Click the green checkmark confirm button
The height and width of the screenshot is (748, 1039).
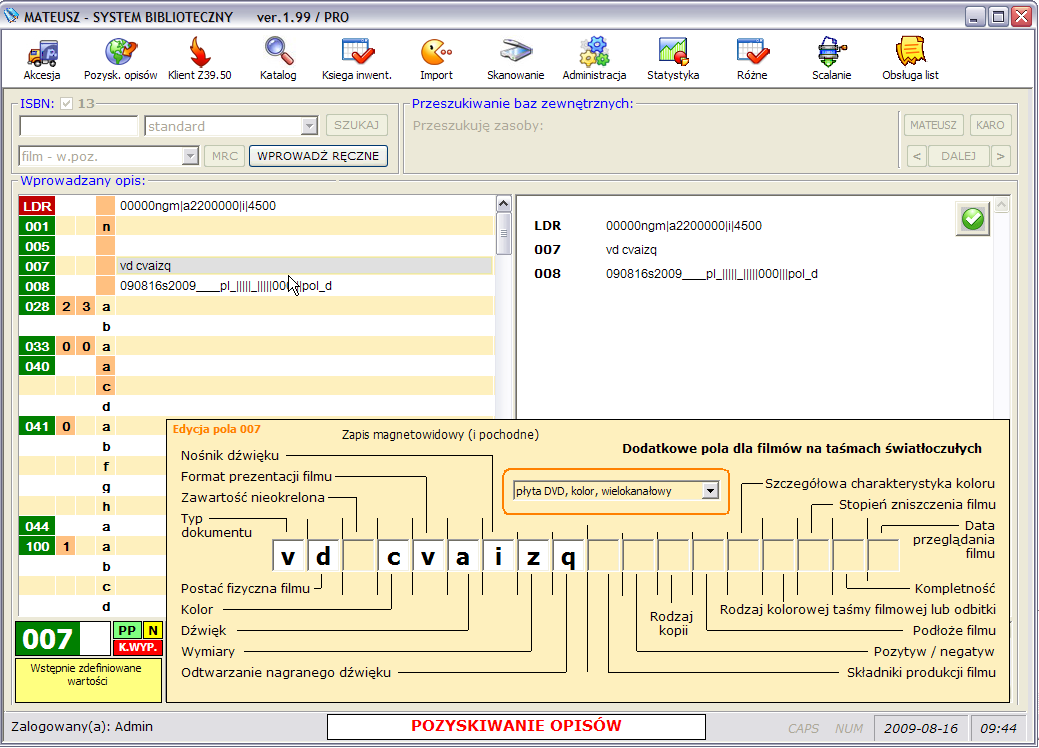coord(972,218)
